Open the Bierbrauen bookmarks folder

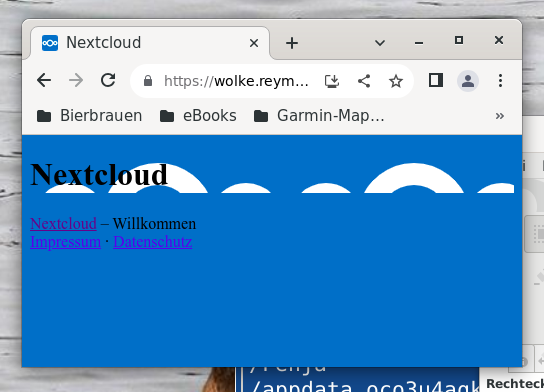[x=90, y=116]
